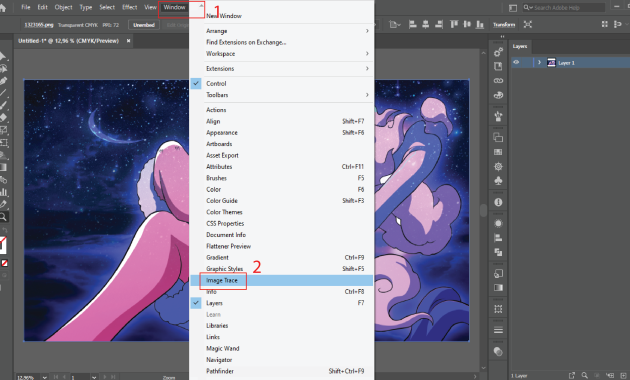
Task: Open the Window menu
Action: tap(174, 7)
